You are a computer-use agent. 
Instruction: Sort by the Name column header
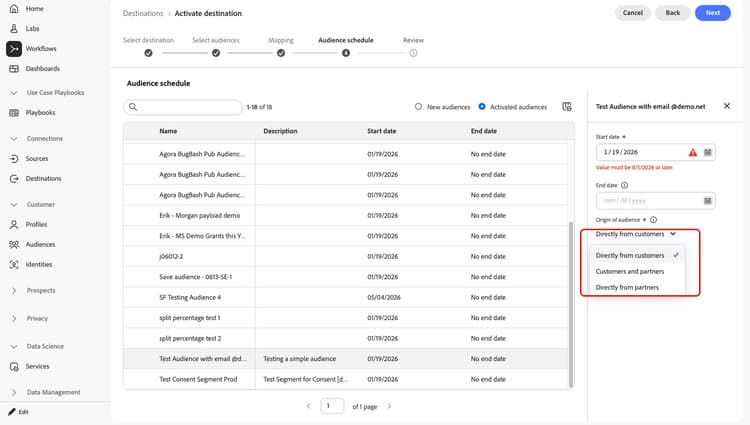[168, 131]
